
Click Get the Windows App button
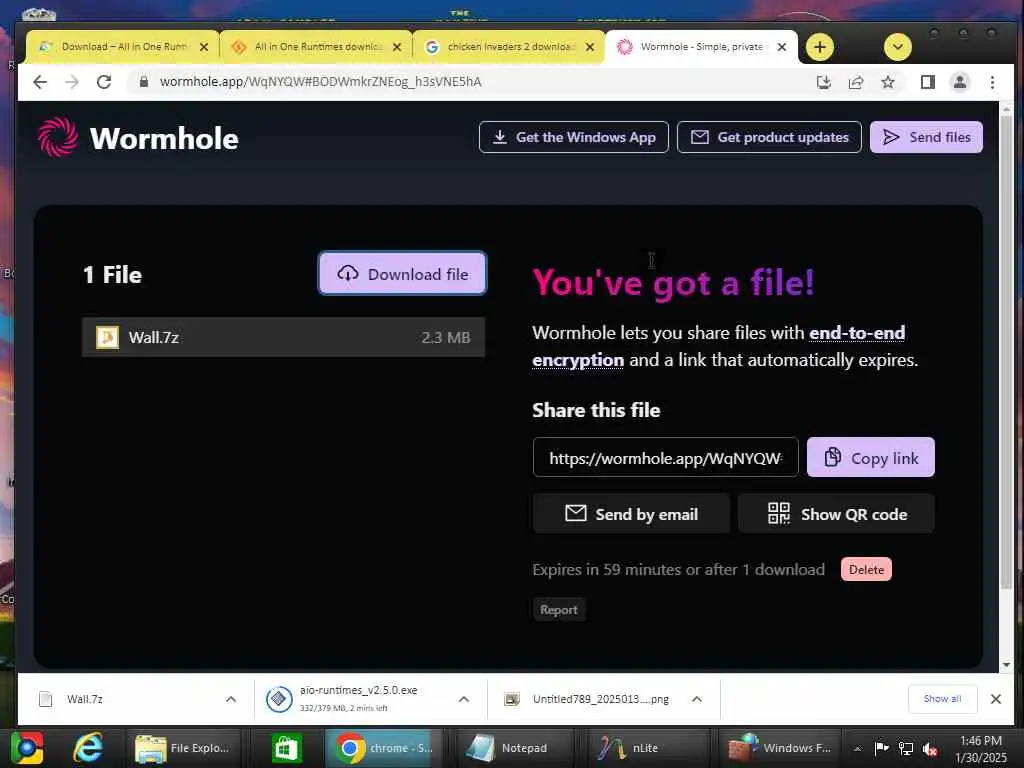(573, 137)
